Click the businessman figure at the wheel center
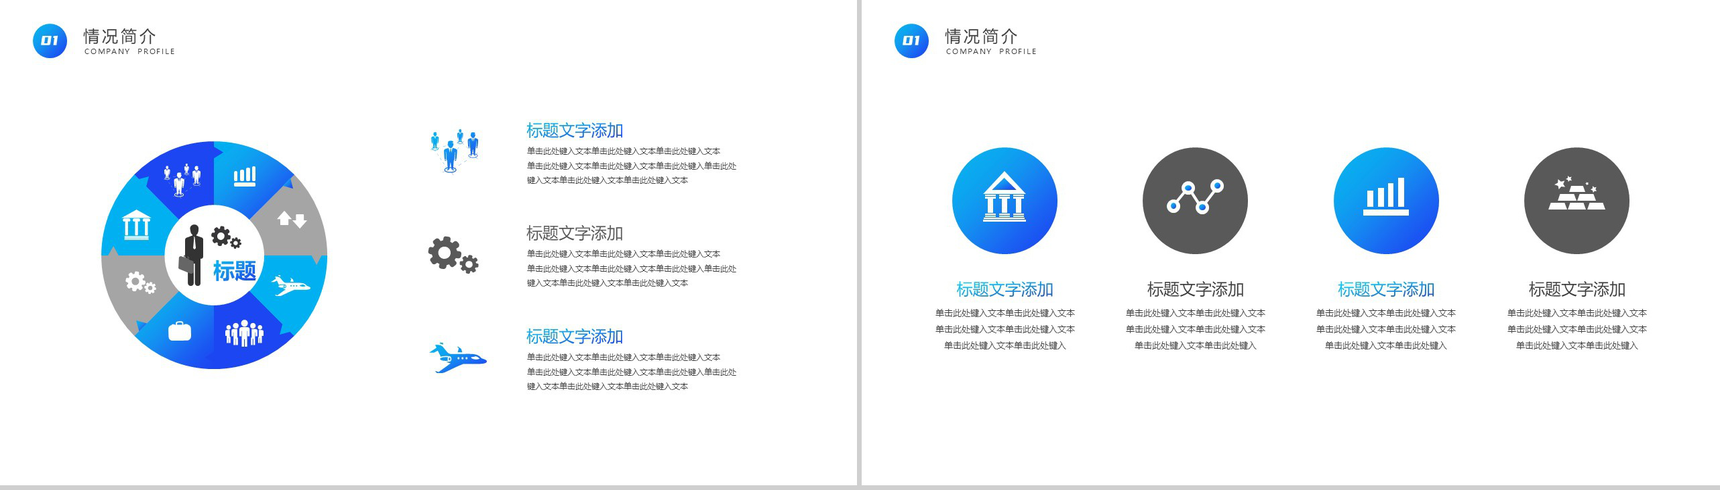Viewport: 1720px width, 490px height. point(192,255)
